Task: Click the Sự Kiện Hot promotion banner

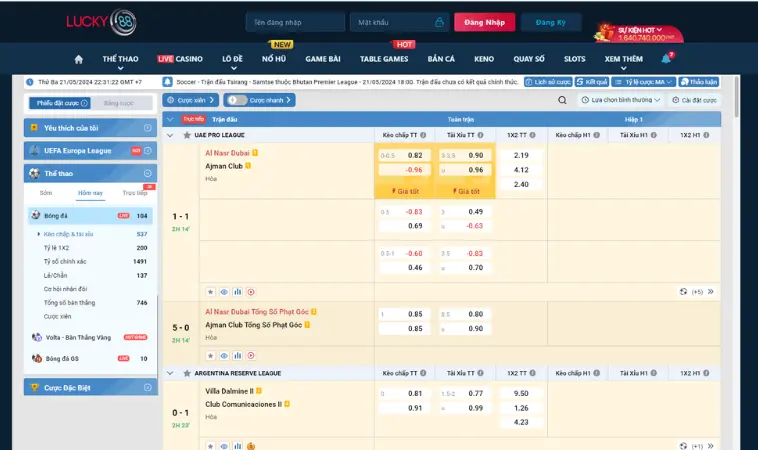Action: 638,33
